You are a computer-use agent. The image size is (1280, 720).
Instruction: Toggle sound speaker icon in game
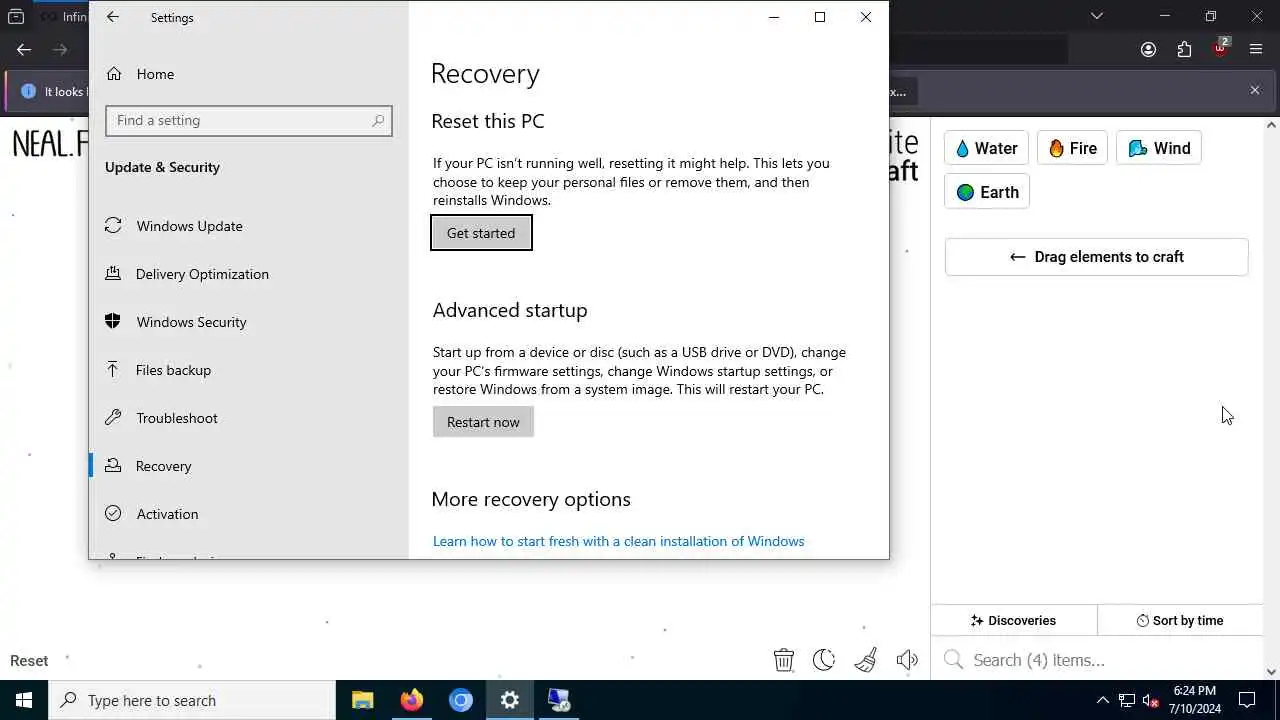click(907, 660)
